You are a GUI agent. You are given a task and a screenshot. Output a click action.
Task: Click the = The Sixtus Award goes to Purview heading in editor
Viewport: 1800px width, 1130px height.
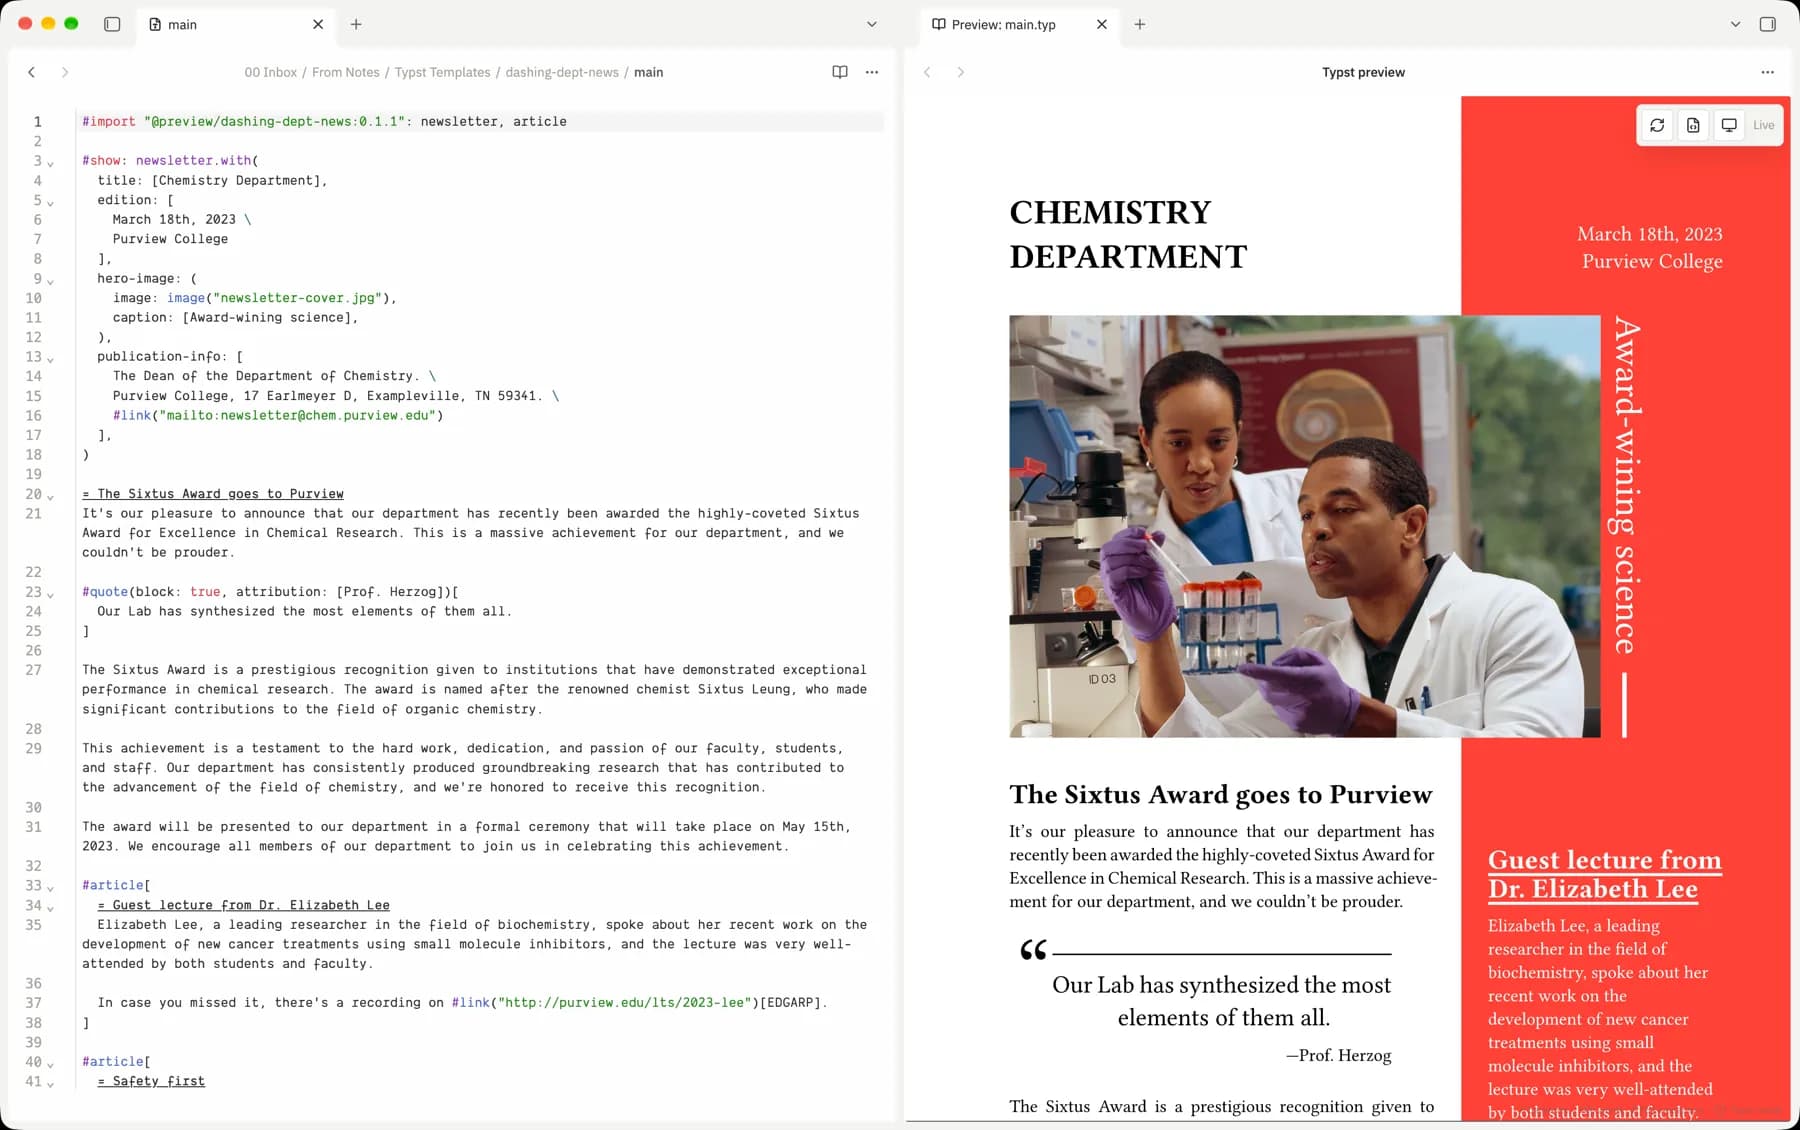tap(213, 494)
